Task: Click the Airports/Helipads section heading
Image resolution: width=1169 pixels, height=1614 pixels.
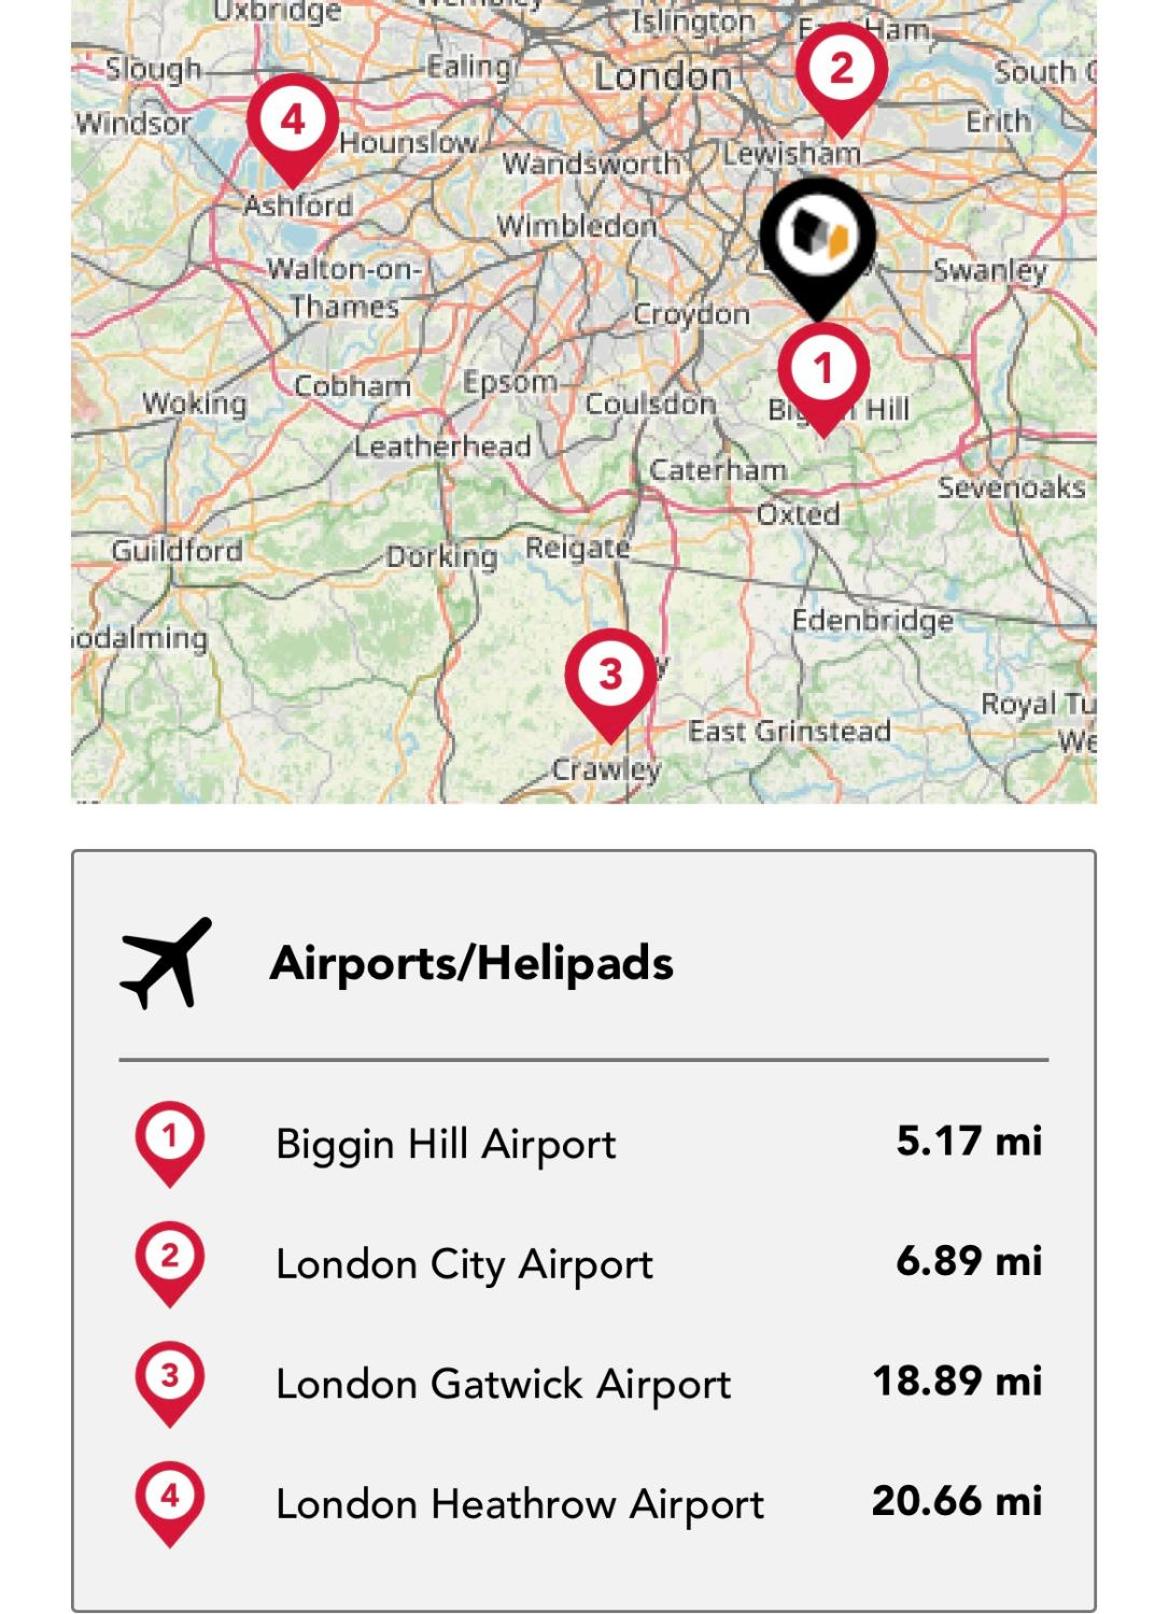Action: [x=472, y=963]
